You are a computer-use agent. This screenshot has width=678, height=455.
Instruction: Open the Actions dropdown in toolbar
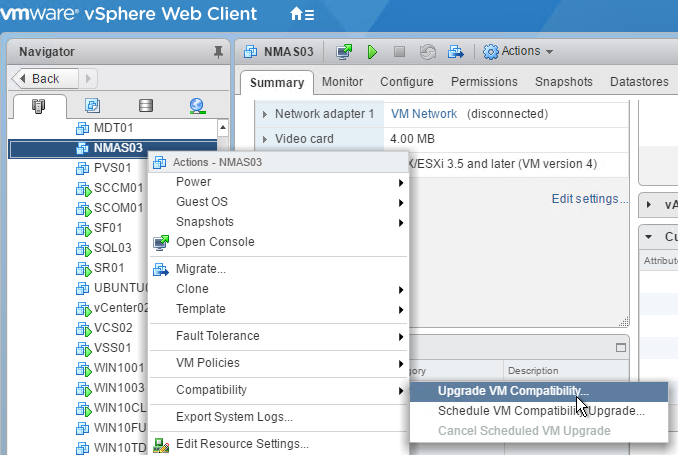518,51
